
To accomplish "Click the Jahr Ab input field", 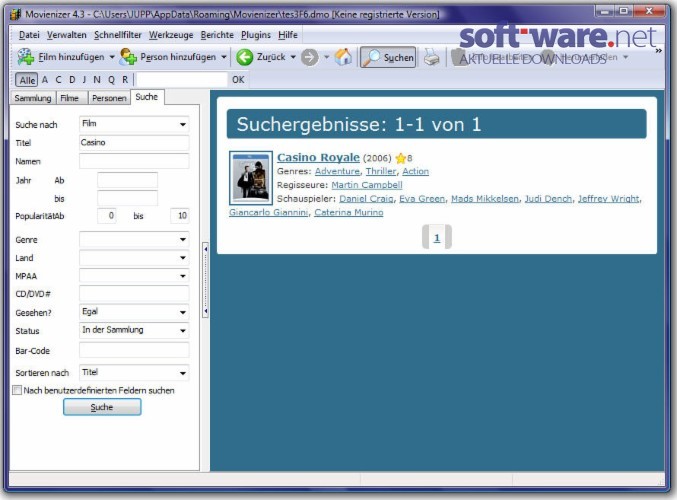I will click(127, 180).
